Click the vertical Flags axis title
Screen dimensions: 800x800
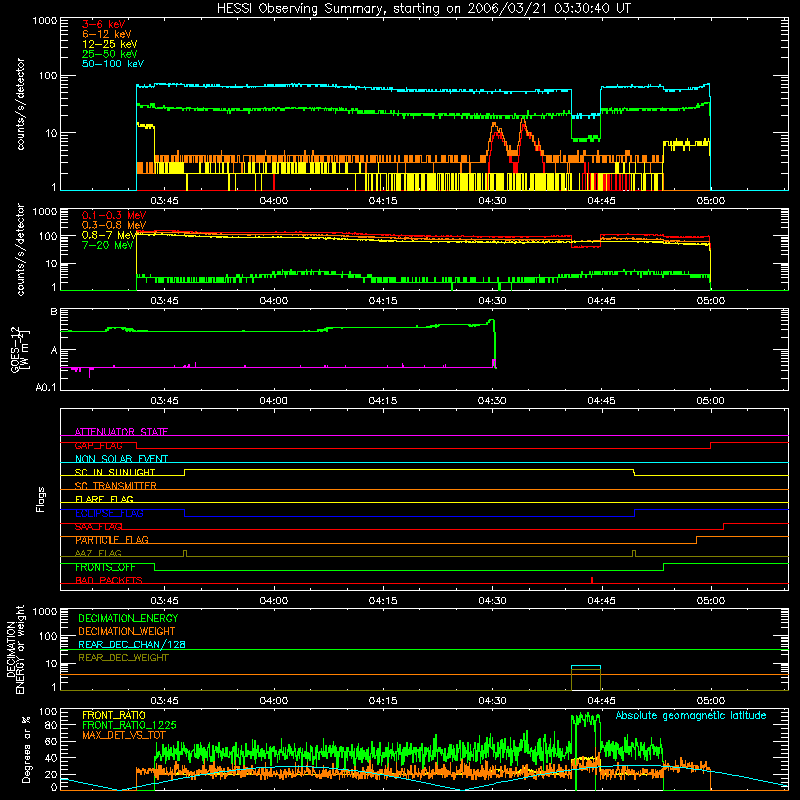point(40,499)
